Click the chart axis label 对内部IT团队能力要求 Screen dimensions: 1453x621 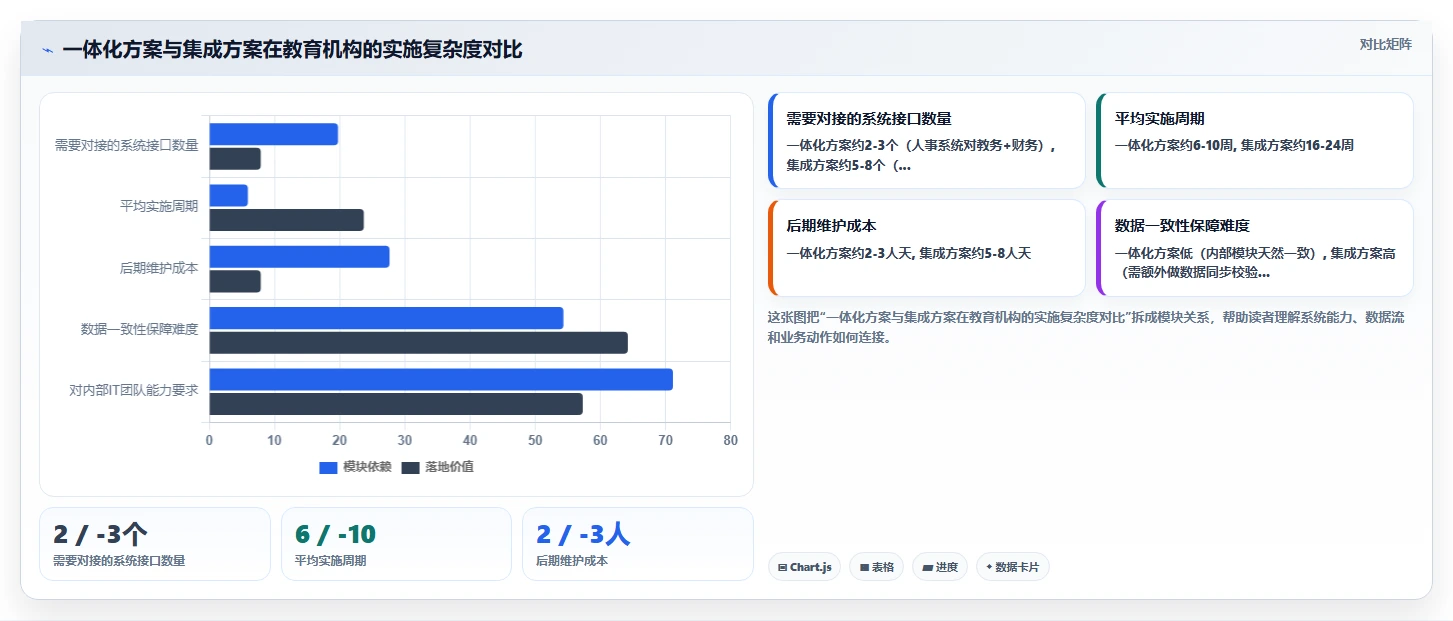click(133, 390)
